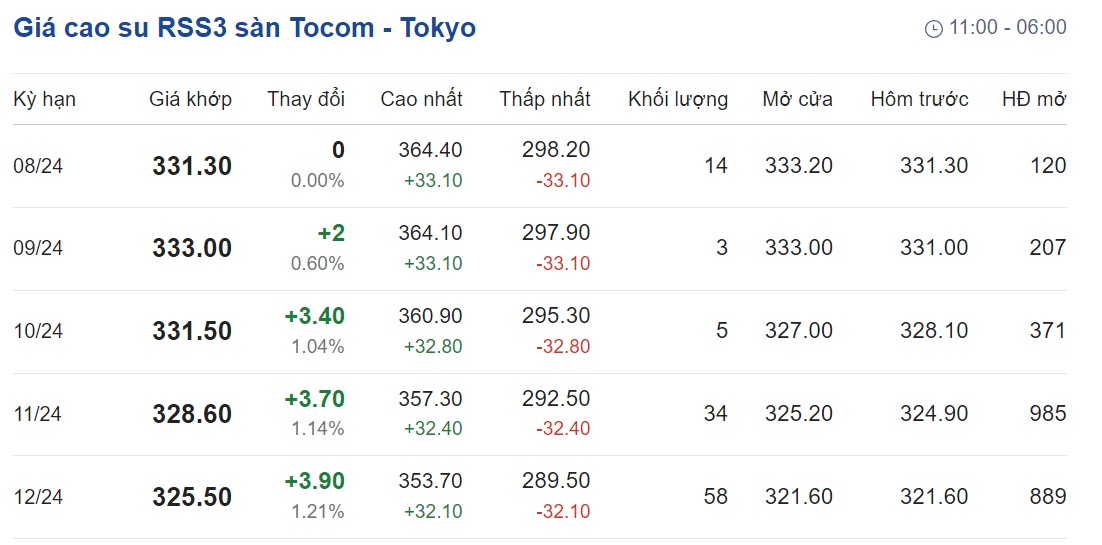The width and height of the screenshot is (1102, 545).
Task: Click the 'HĐ mở' column header
Action: tap(1035, 99)
